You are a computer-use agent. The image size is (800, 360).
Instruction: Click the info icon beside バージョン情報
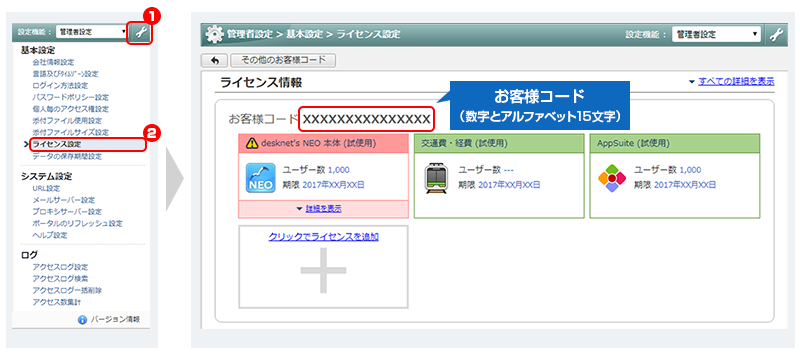82,320
